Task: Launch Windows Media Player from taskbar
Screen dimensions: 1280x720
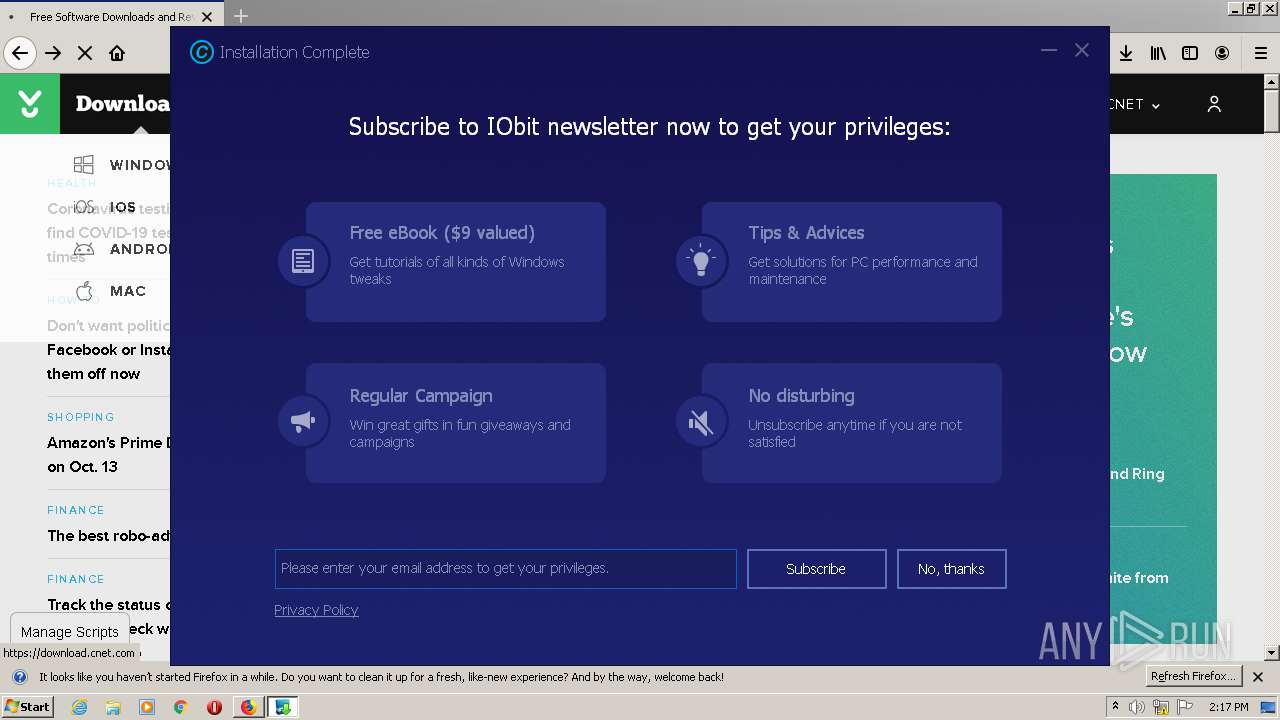Action: click(147, 707)
